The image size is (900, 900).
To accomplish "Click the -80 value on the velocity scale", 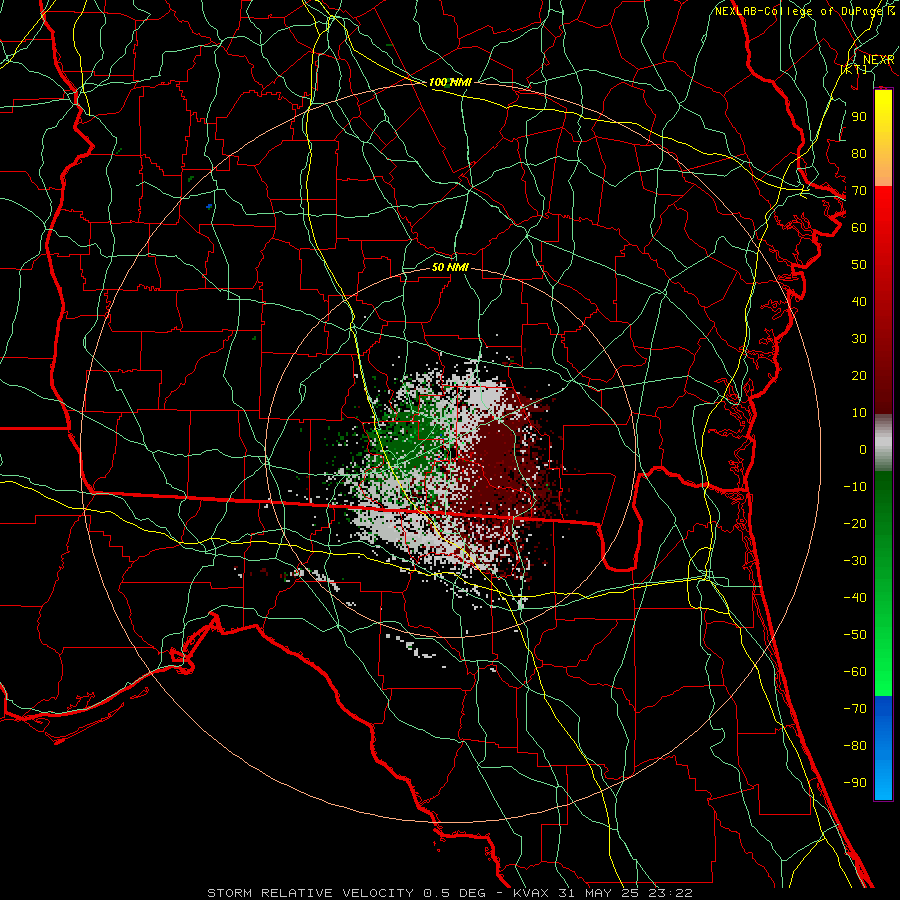I will coord(855,746).
